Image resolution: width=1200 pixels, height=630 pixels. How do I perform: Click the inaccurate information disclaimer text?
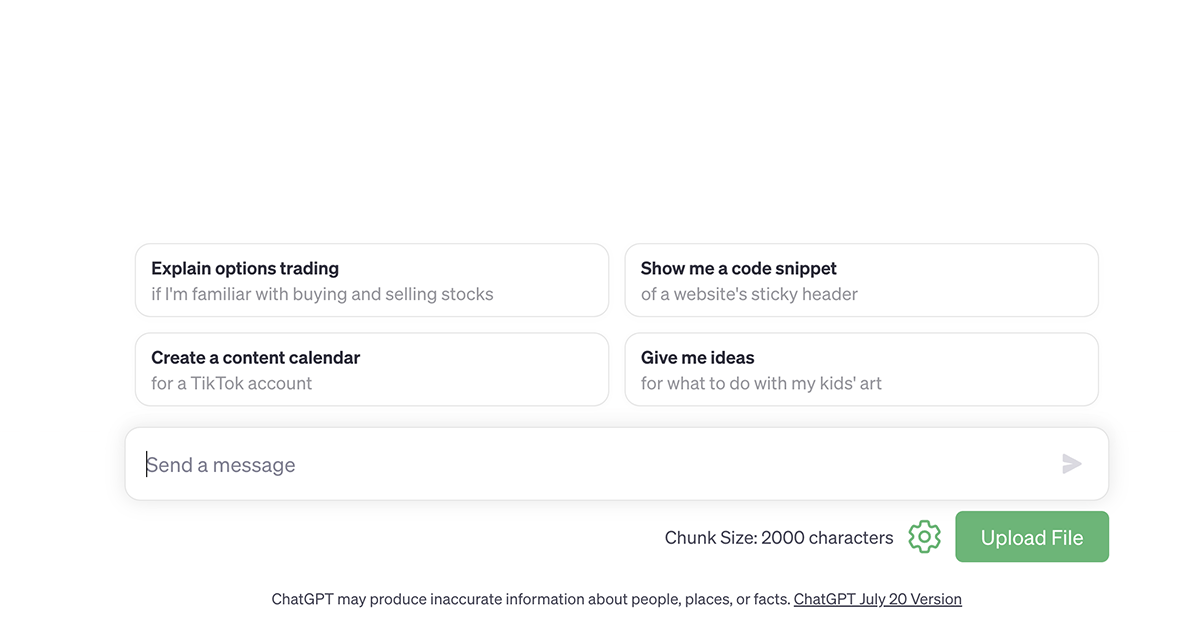(x=530, y=599)
